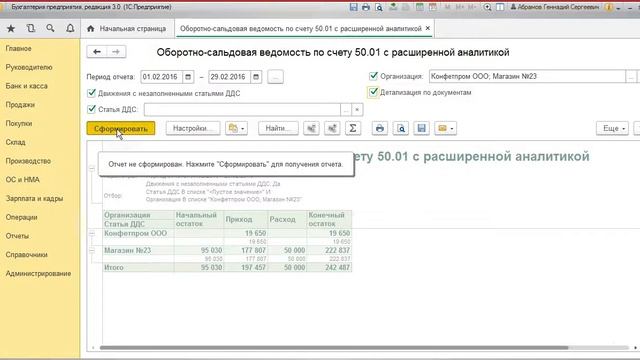
Task: Open Банк и касса section
Action: click(27, 86)
